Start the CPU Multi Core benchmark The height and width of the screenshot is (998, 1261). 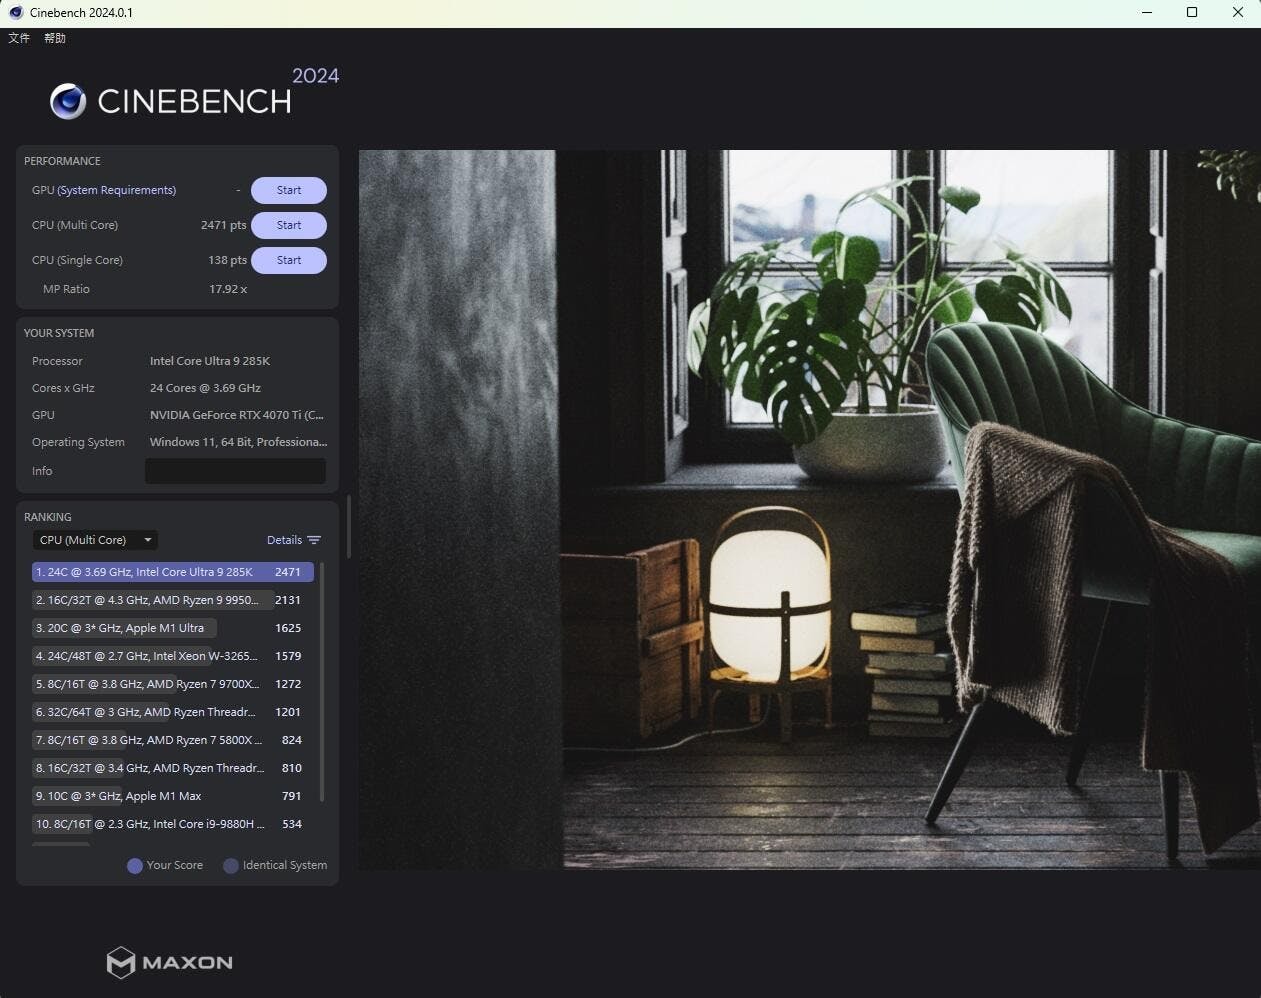[289, 225]
